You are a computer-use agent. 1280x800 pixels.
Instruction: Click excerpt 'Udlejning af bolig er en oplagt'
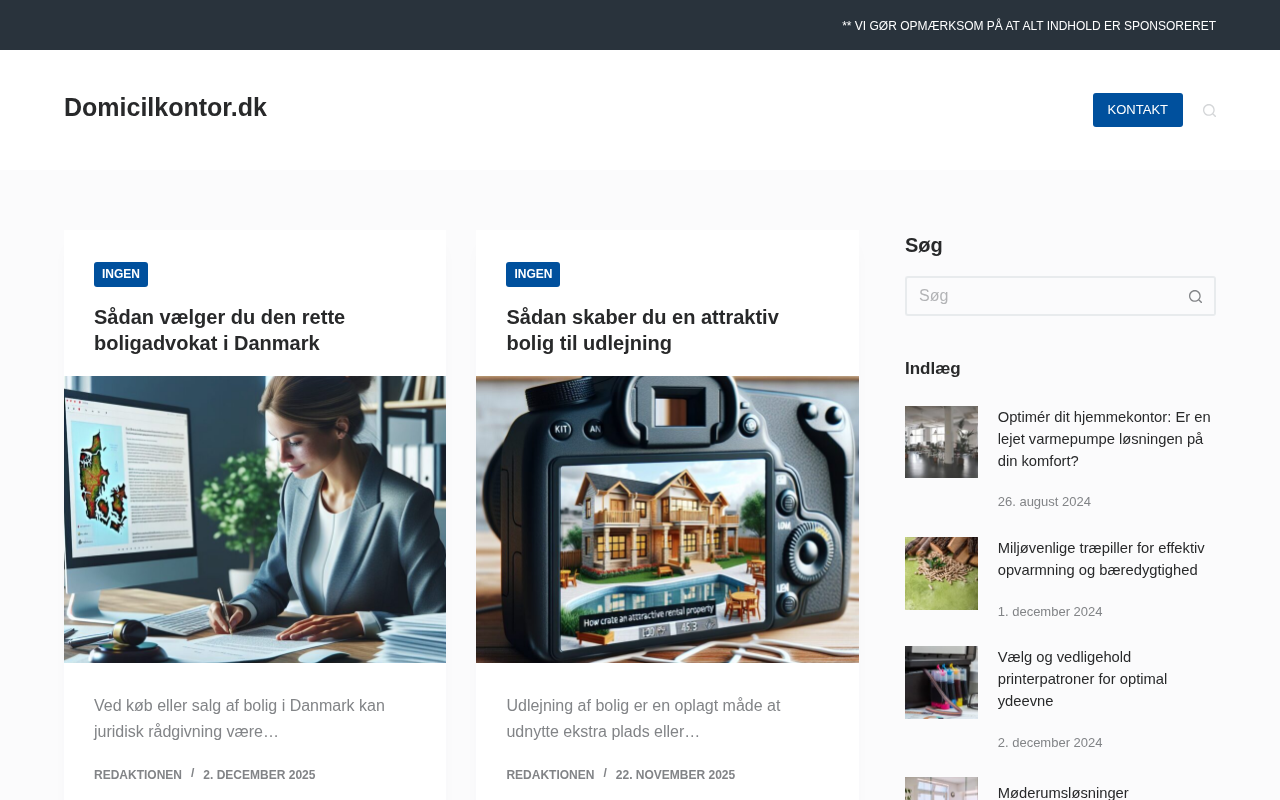[x=643, y=719]
